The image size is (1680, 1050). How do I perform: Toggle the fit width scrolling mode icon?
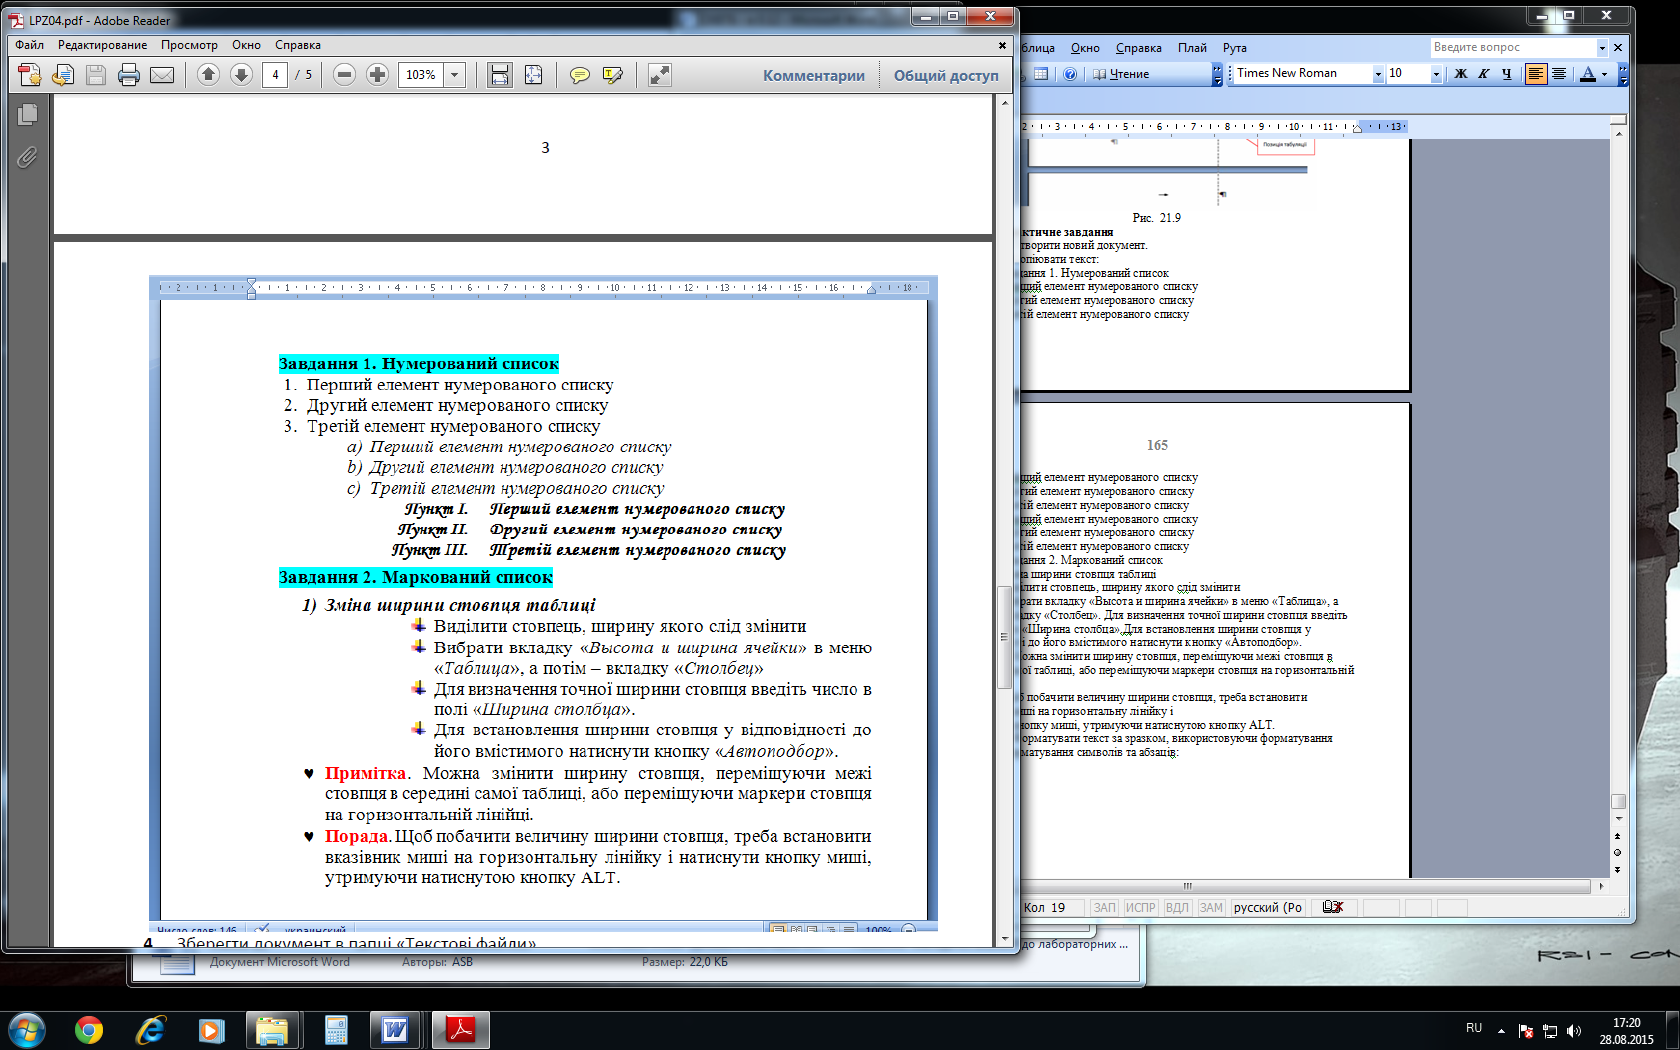tap(500, 75)
